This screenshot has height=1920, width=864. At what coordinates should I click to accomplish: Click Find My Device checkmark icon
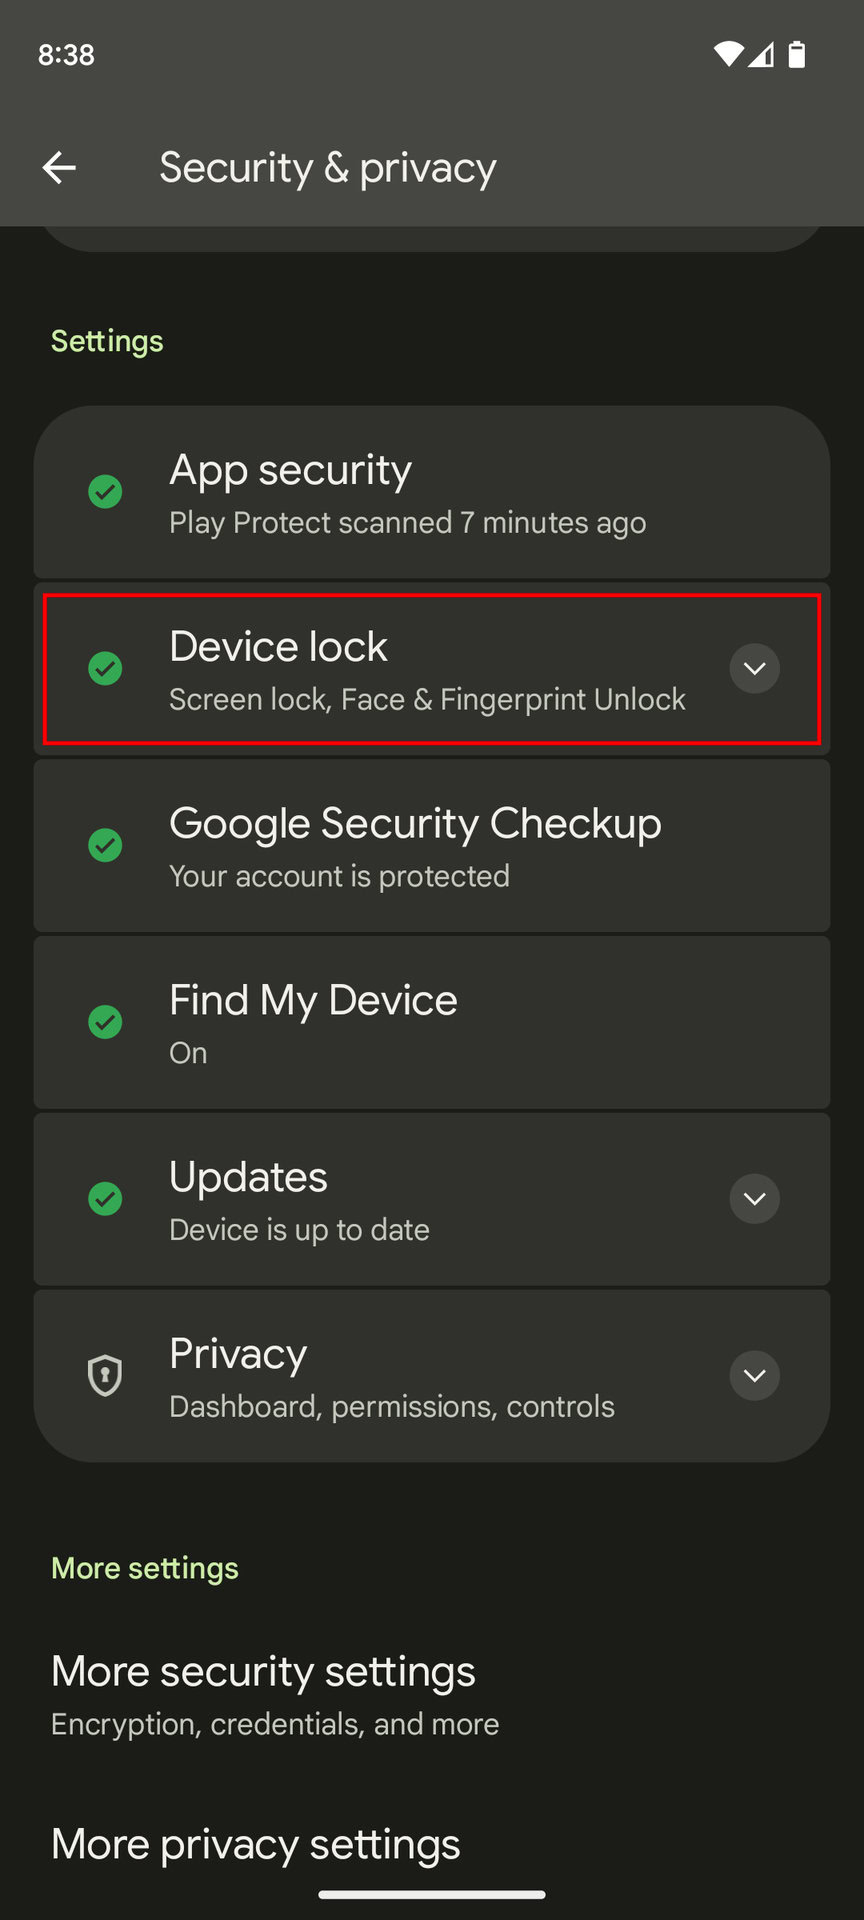coord(105,1022)
